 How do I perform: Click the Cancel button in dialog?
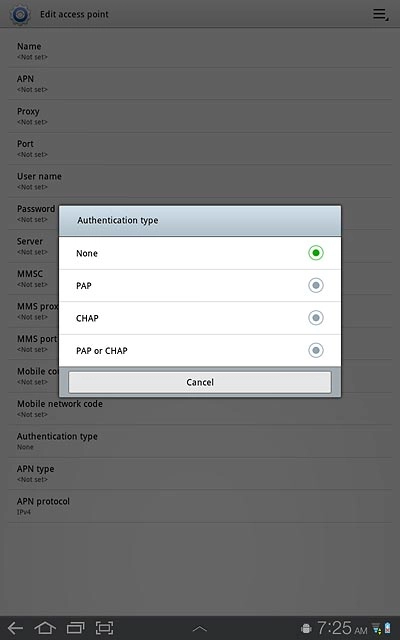pyautogui.click(x=200, y=382)
